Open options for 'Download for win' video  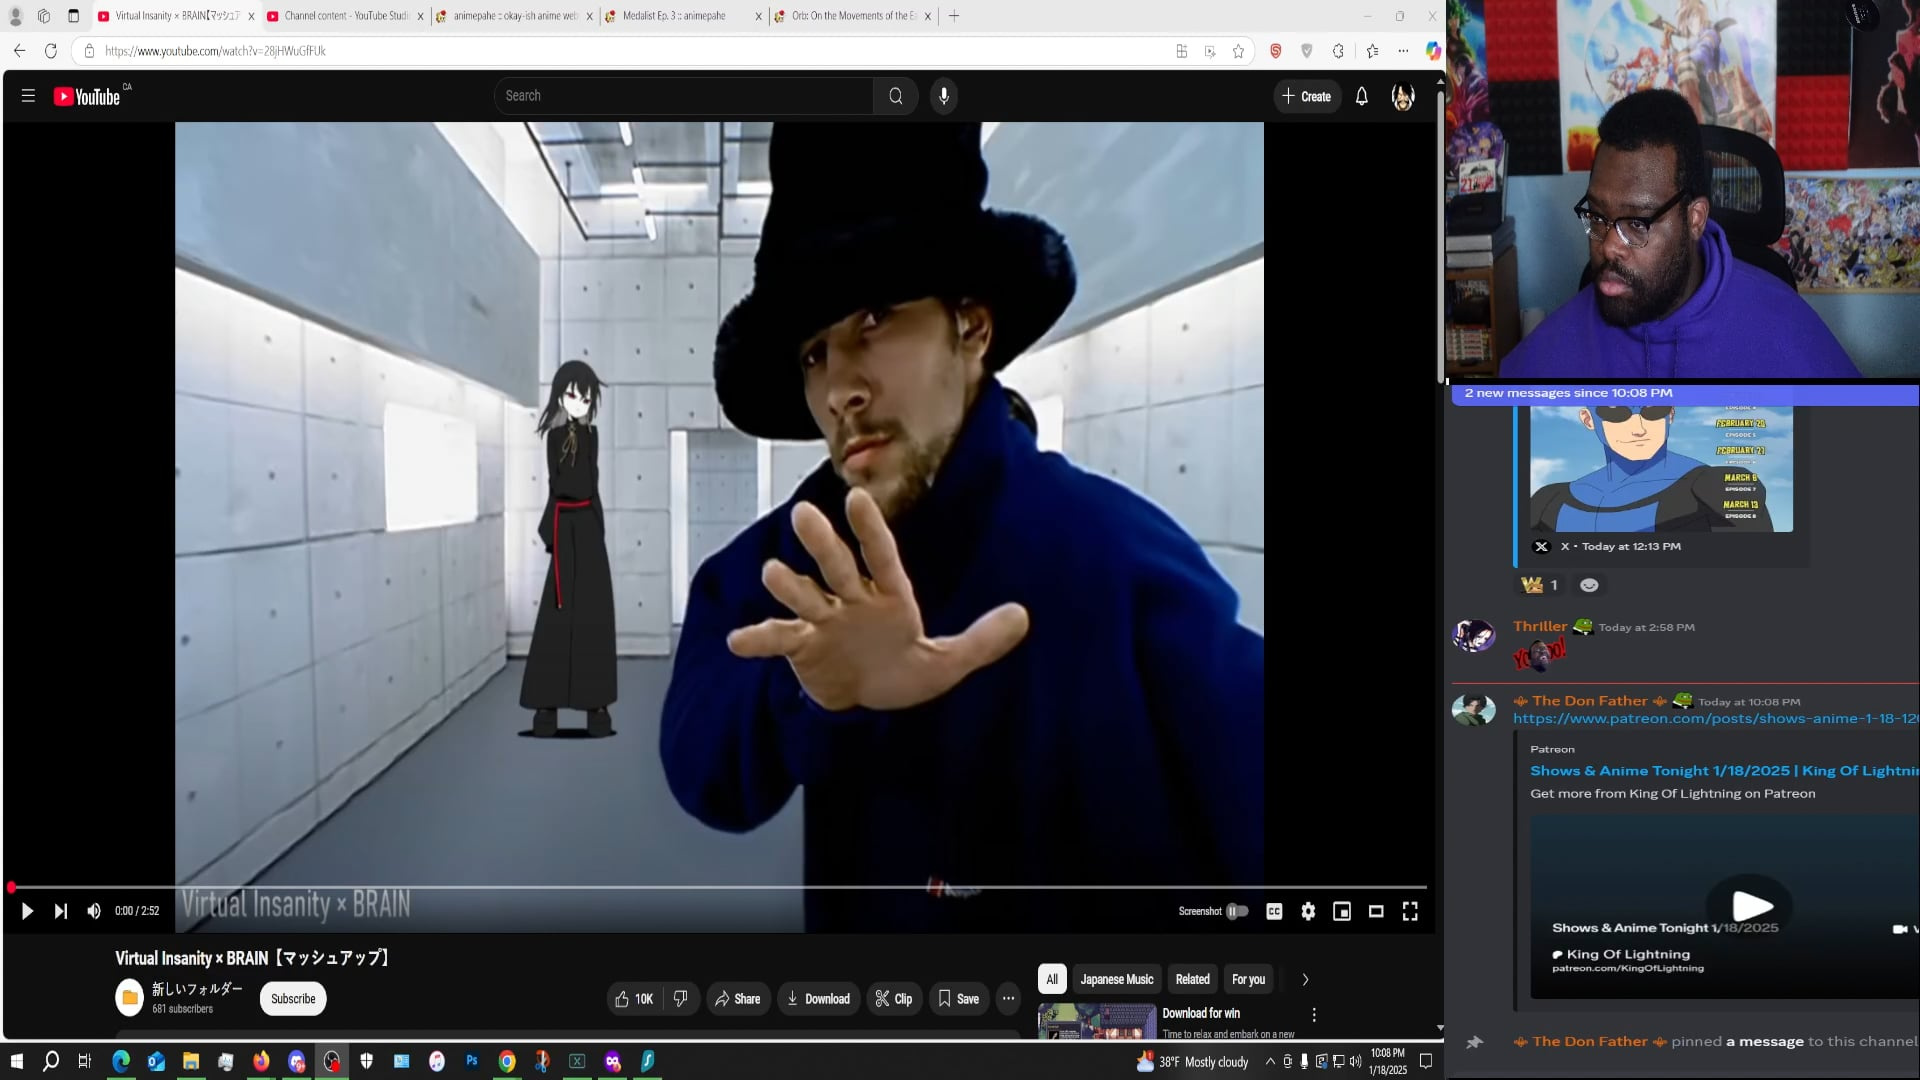(1314, 1015)
